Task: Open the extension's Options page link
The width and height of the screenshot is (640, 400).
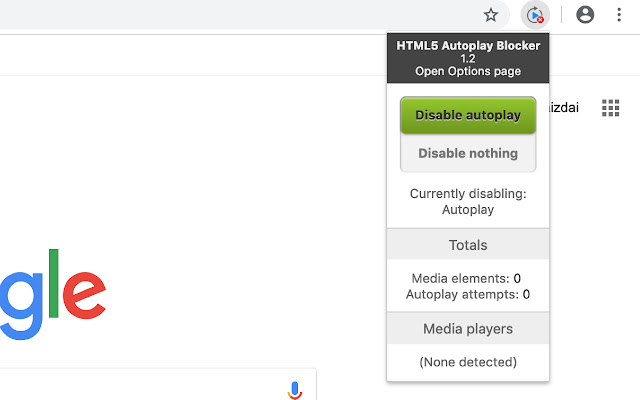Action: 468,72
